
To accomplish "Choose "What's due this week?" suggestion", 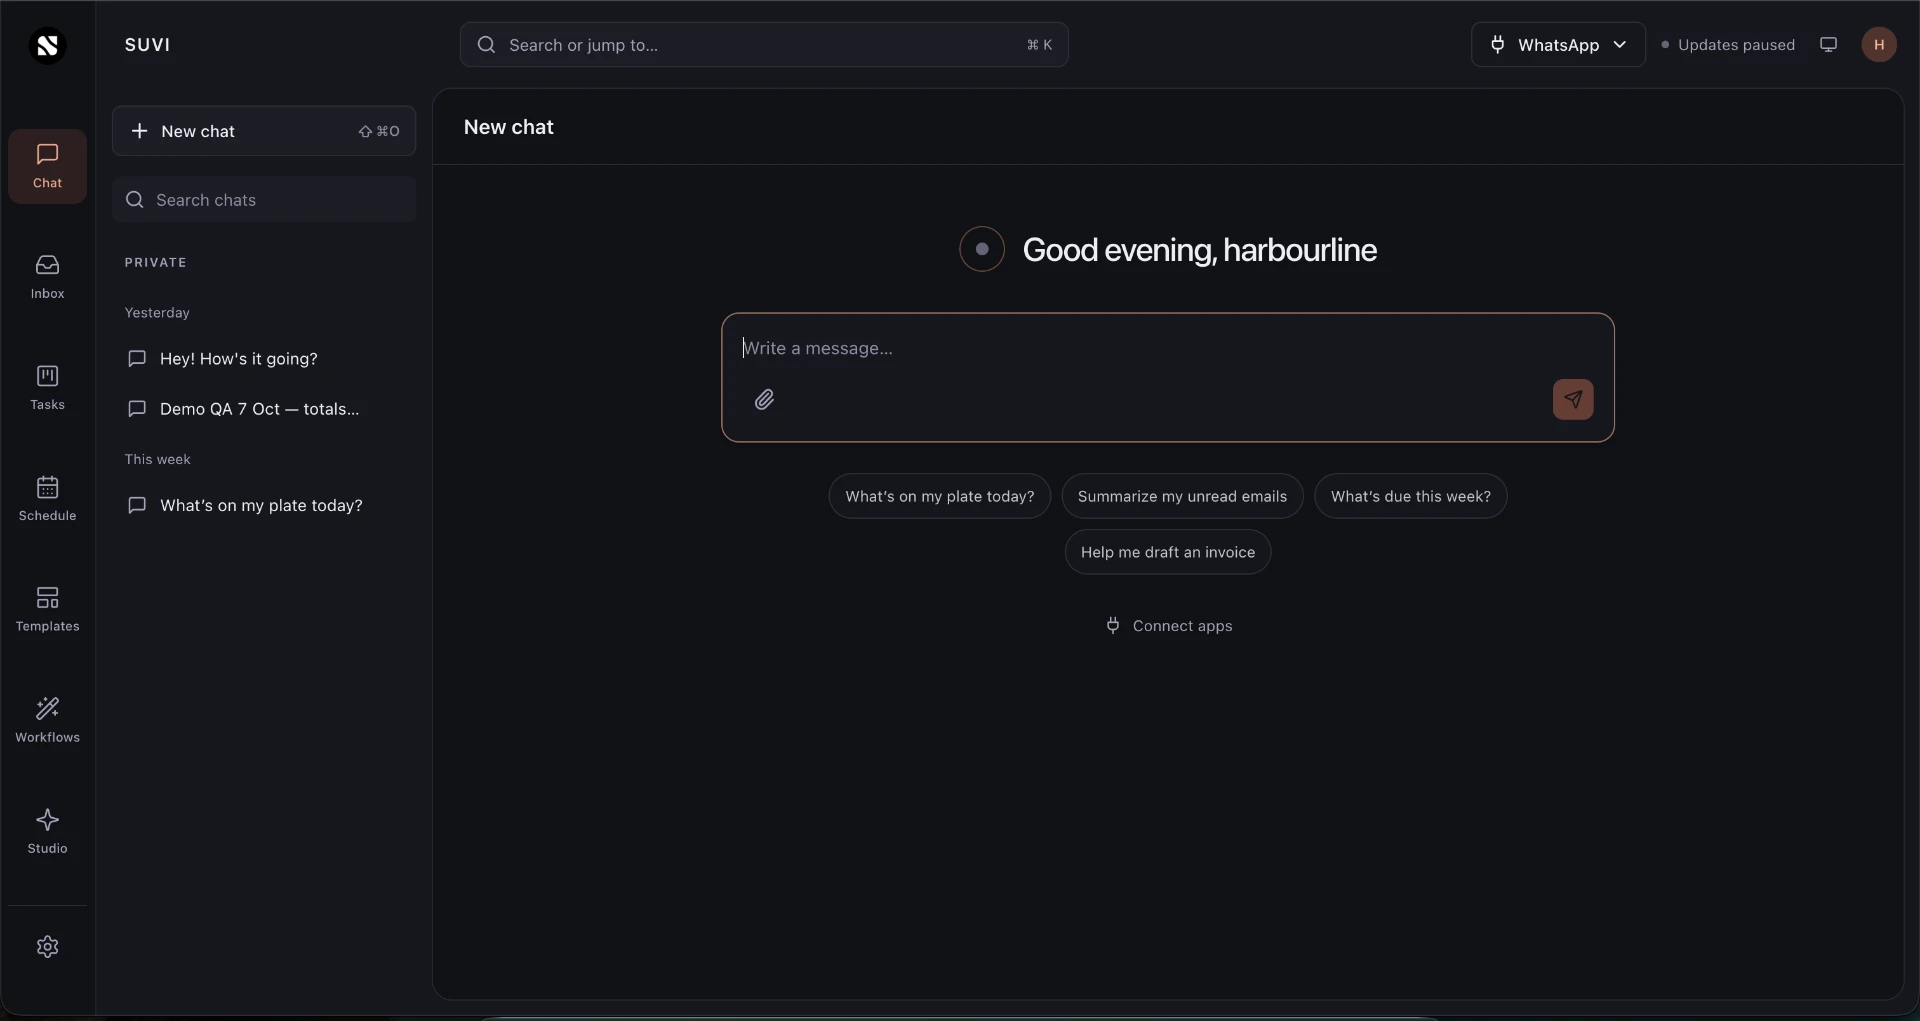I will (x=1410, y=497).
